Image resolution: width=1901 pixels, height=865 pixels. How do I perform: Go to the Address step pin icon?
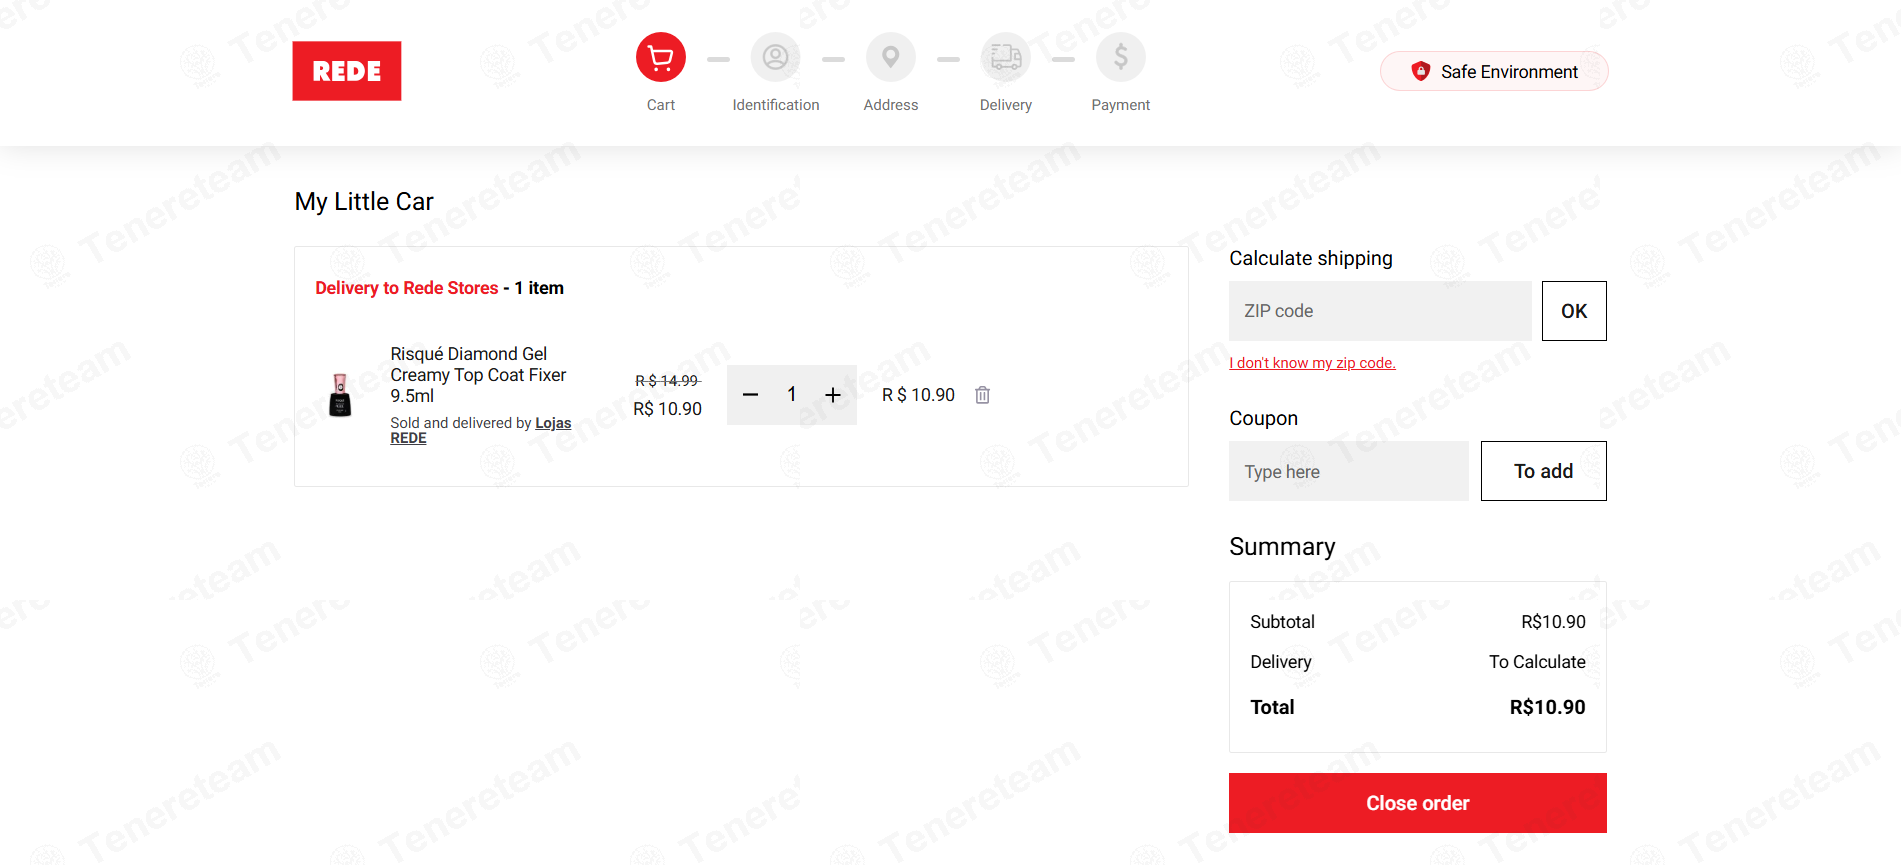pyautogui.click(x=891, y=58)
